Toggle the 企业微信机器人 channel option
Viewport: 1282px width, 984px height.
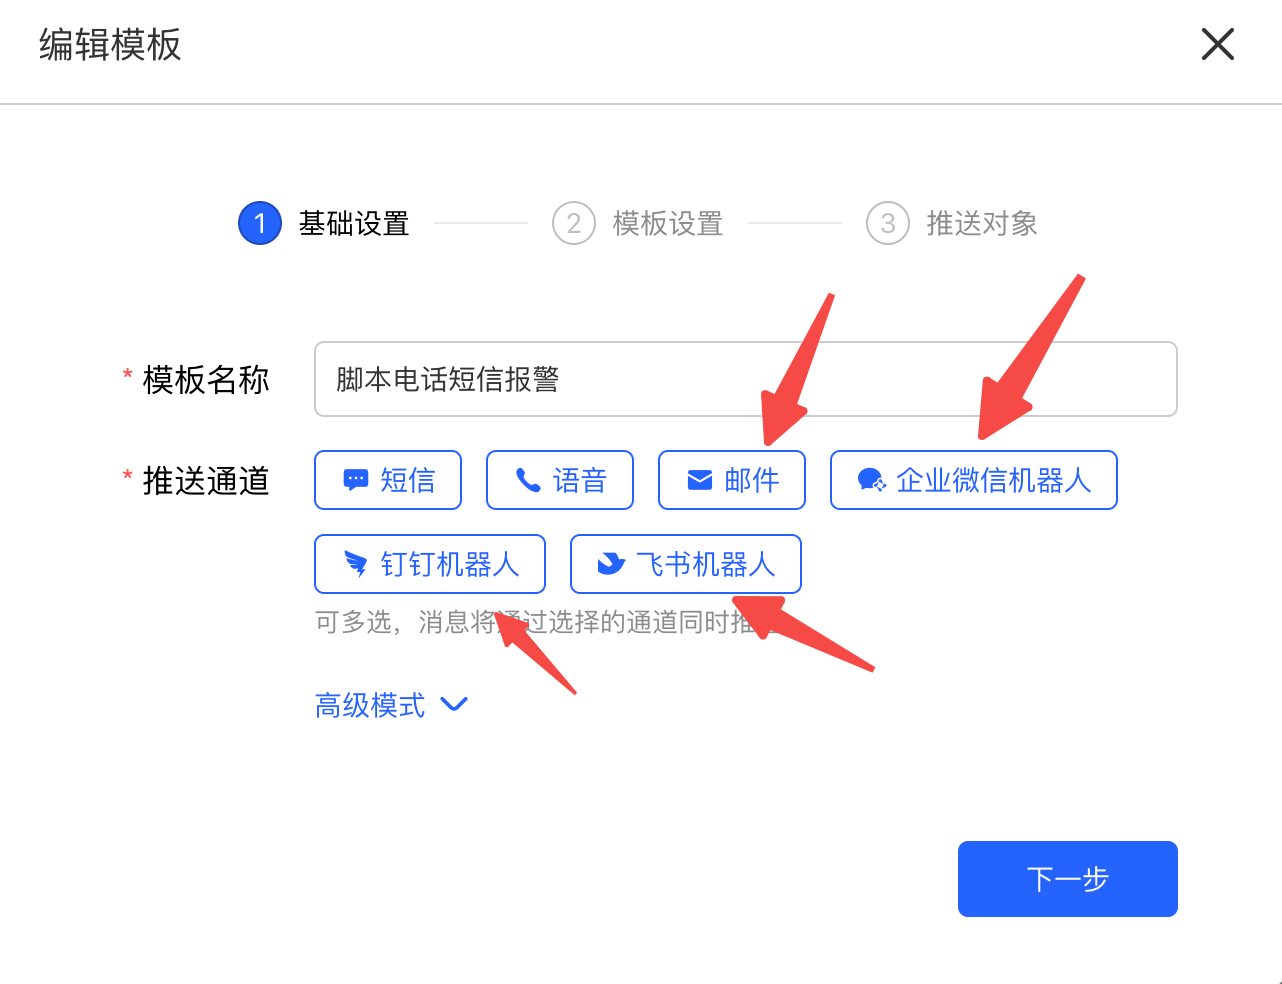974,480
